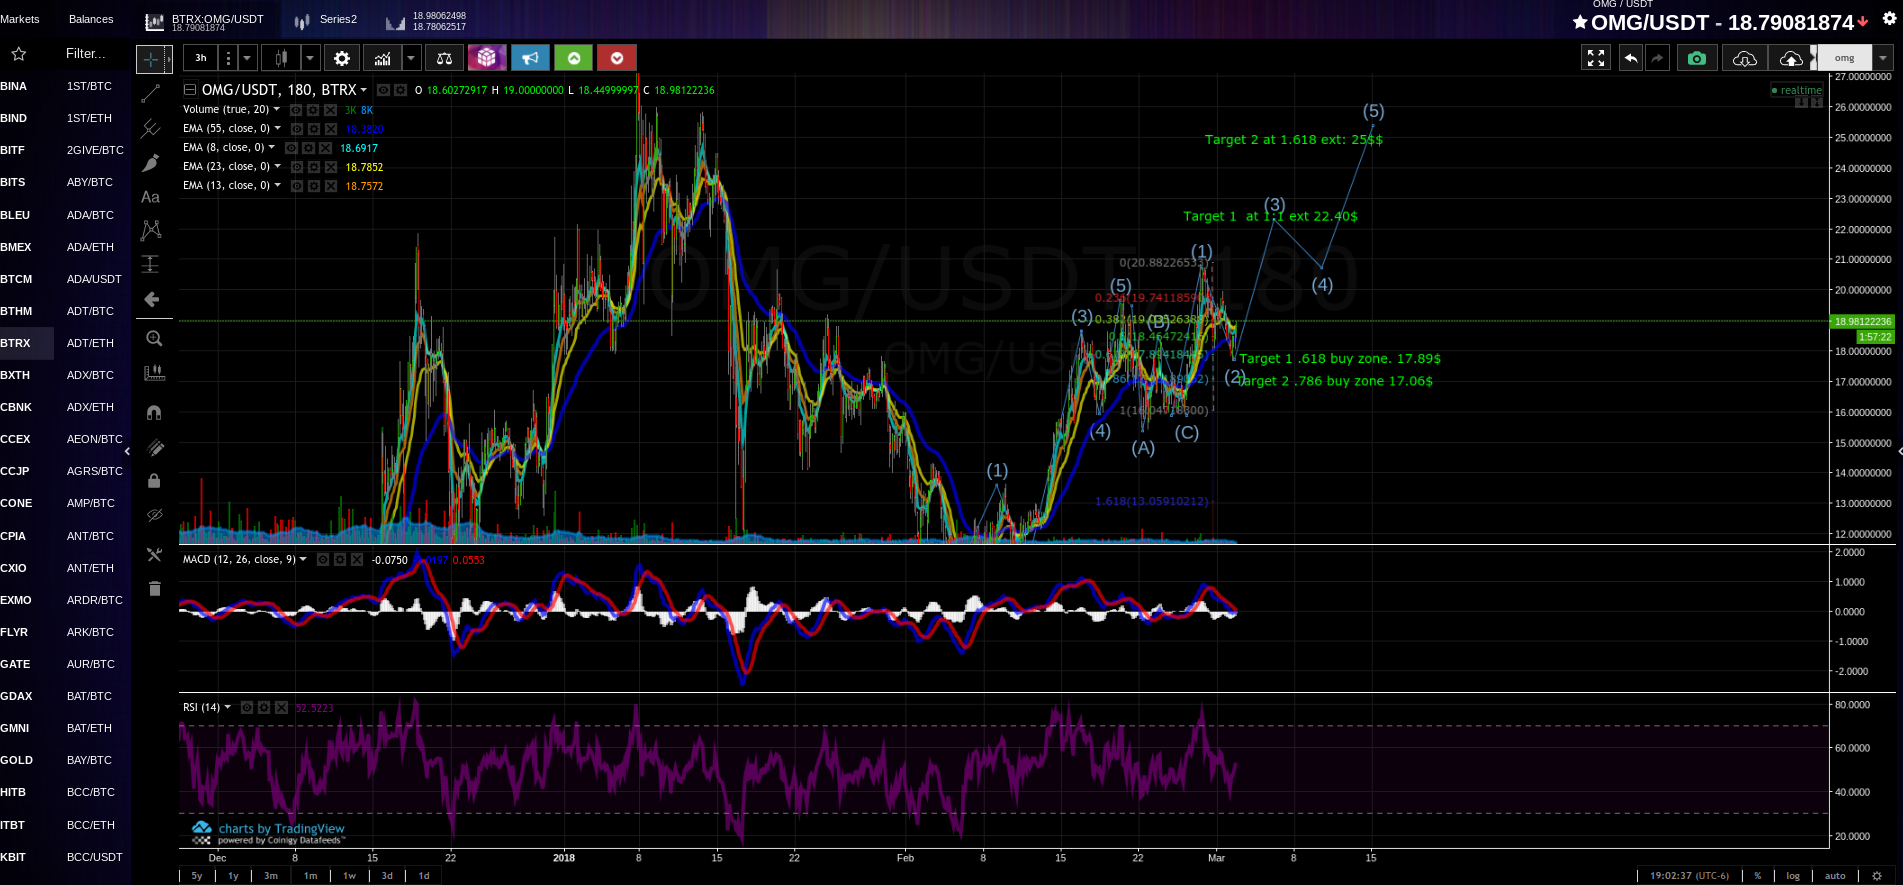This screenshot has width=1903, height=885.
Task: Open the settings gear beside OMG/USDT price
Action: pyautogui.click(x=1889, y=19)
